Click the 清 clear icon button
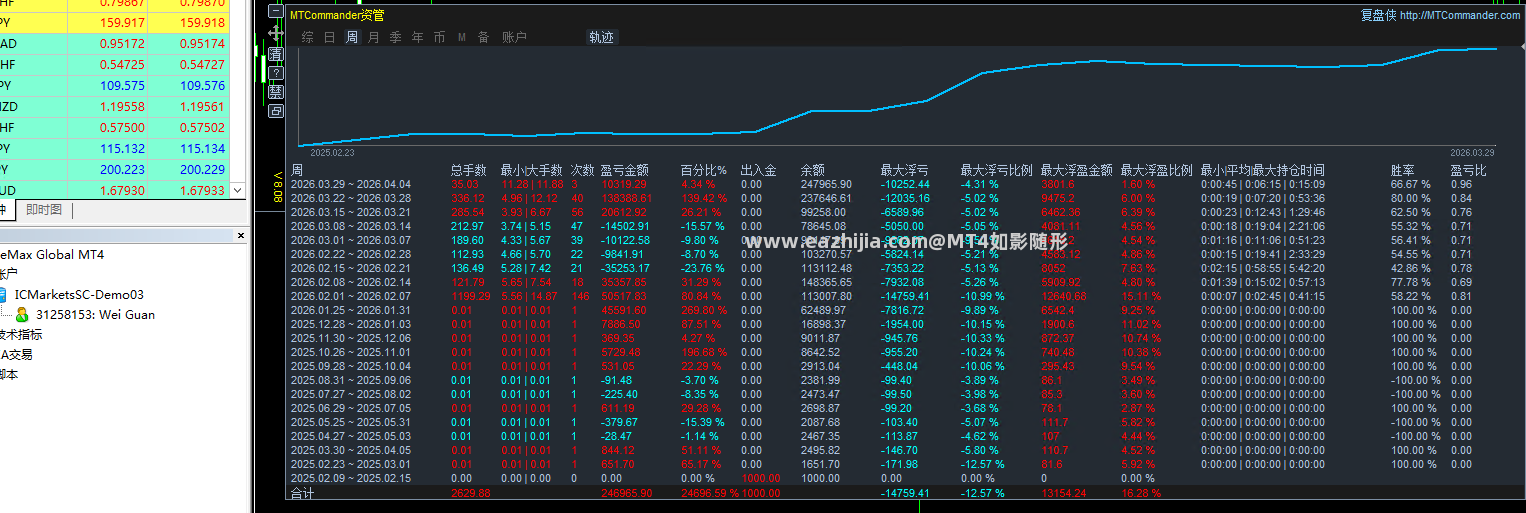 pyautogui.click(x=276, y=53)
